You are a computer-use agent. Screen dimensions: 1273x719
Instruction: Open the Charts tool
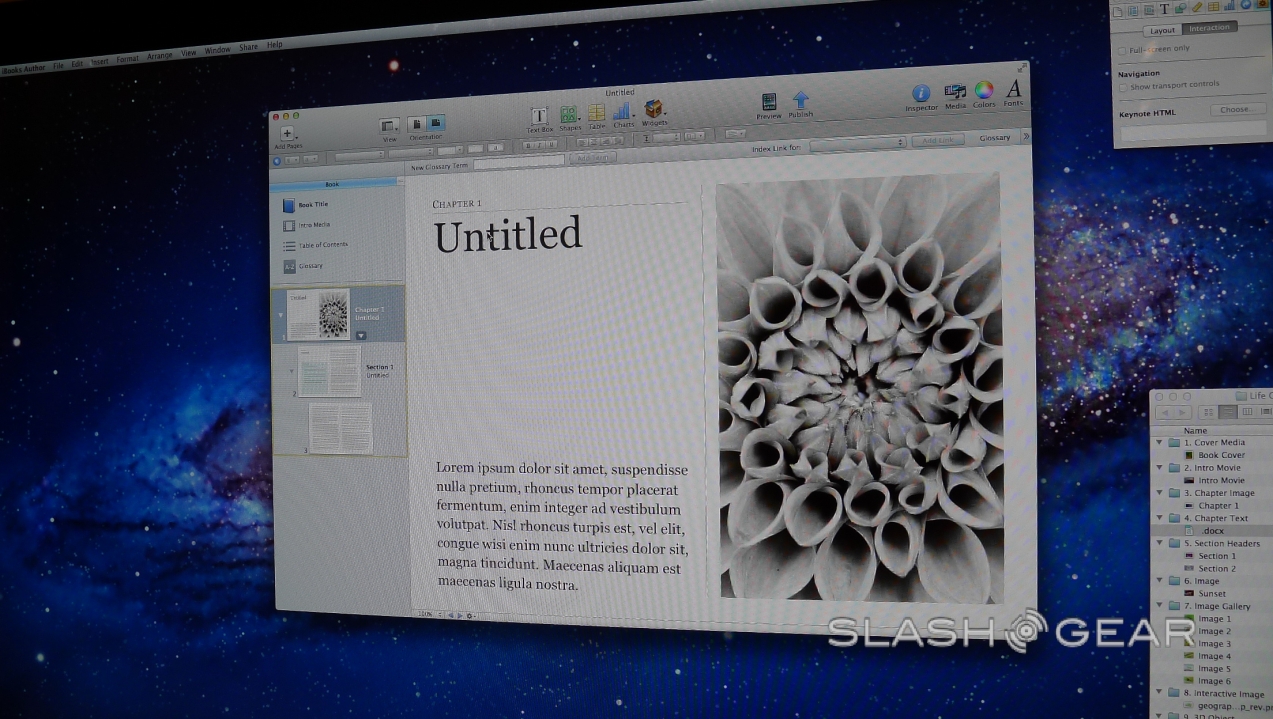623,112
